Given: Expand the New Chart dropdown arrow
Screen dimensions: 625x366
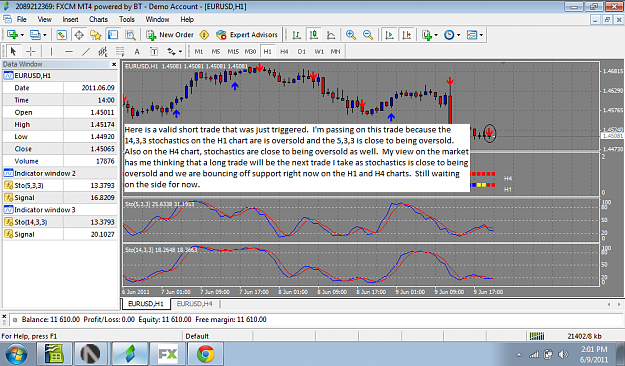Looking at the screenshot, I should tap(22, 35).
